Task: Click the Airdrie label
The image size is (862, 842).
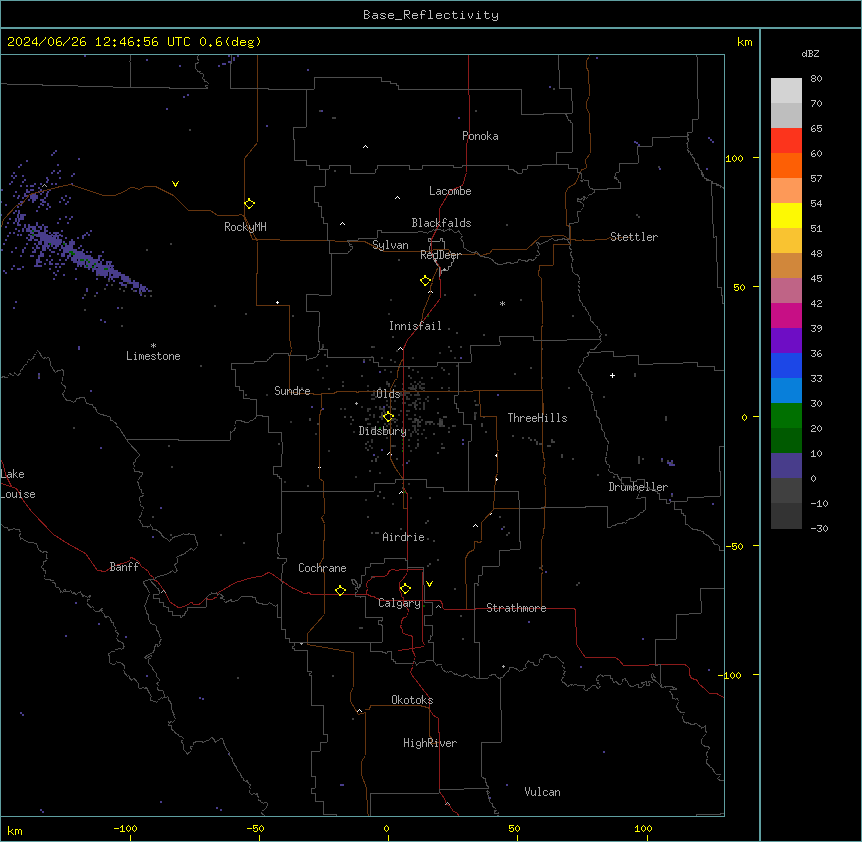Action: pyautogui.click(x=403, y=537)
